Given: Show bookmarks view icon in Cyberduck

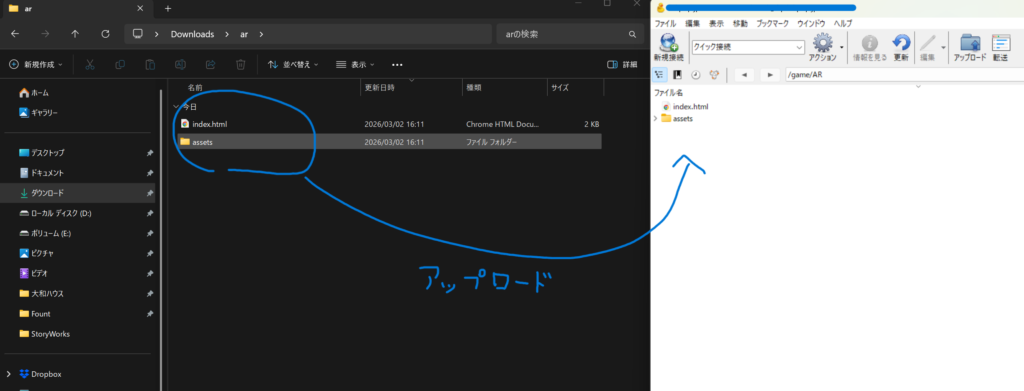Looking at the screenshot, I should pyautogui.click(x=678, y=75).
